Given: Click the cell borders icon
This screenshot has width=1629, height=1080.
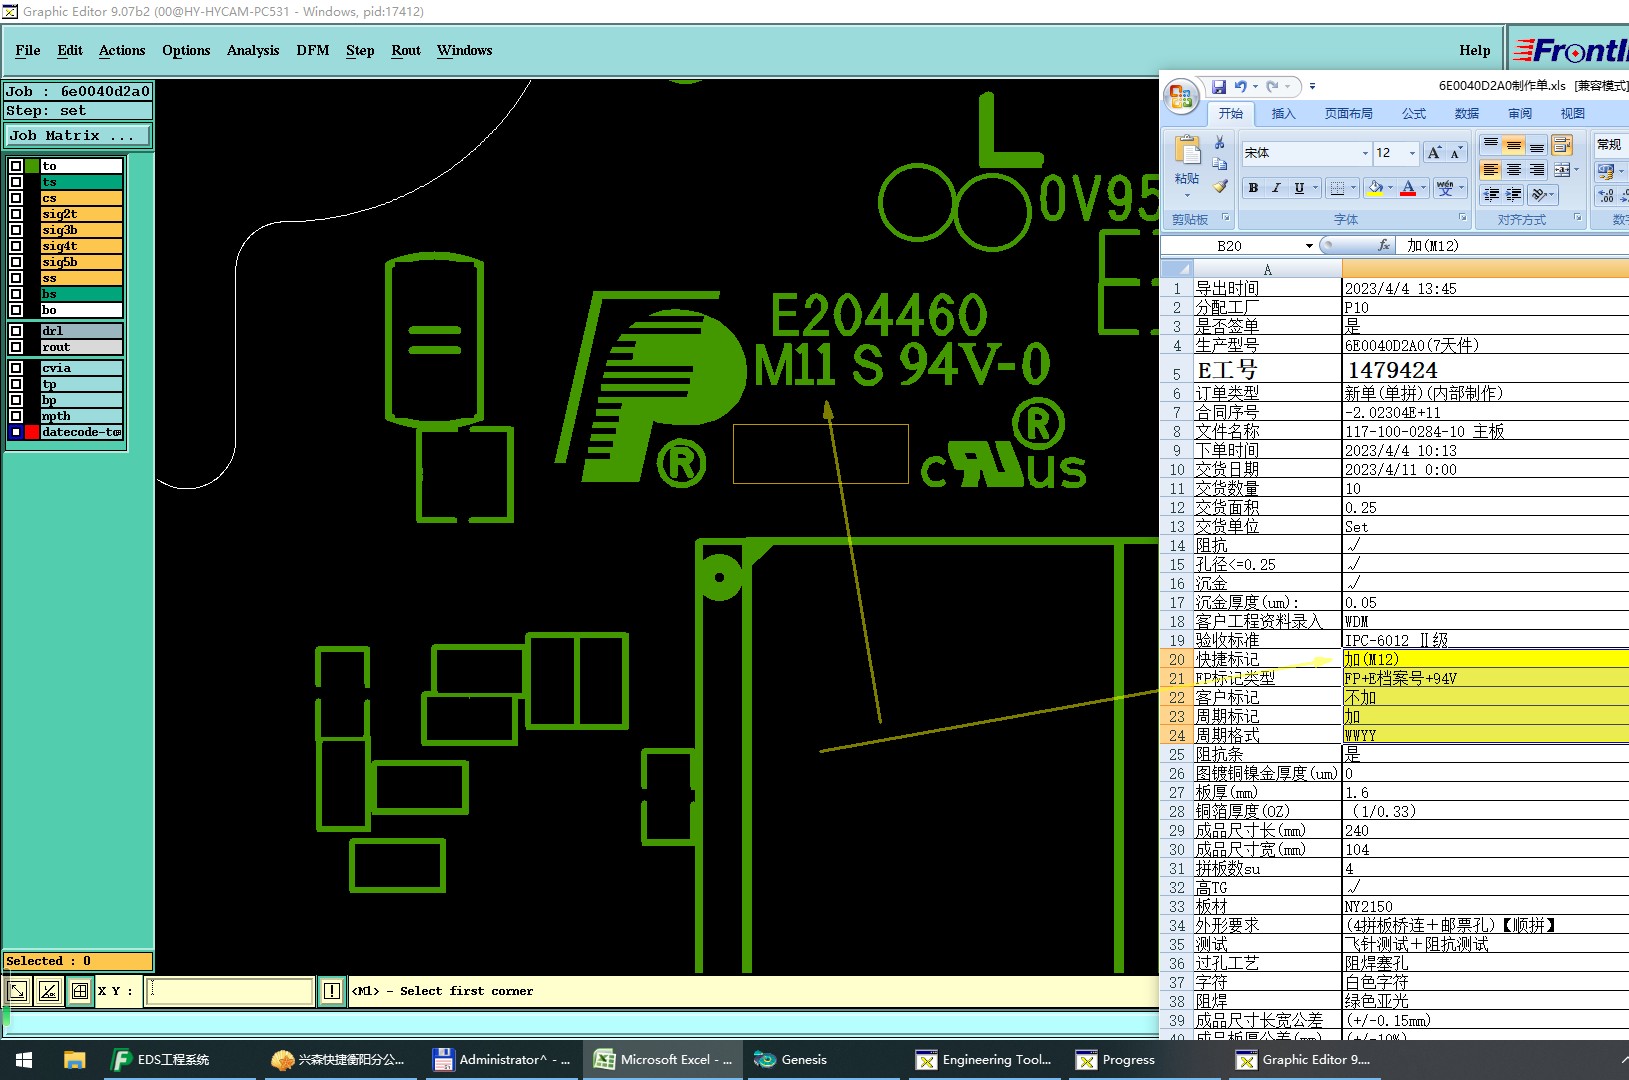Looking at the screenshot, I should [x=1338, y=187].
